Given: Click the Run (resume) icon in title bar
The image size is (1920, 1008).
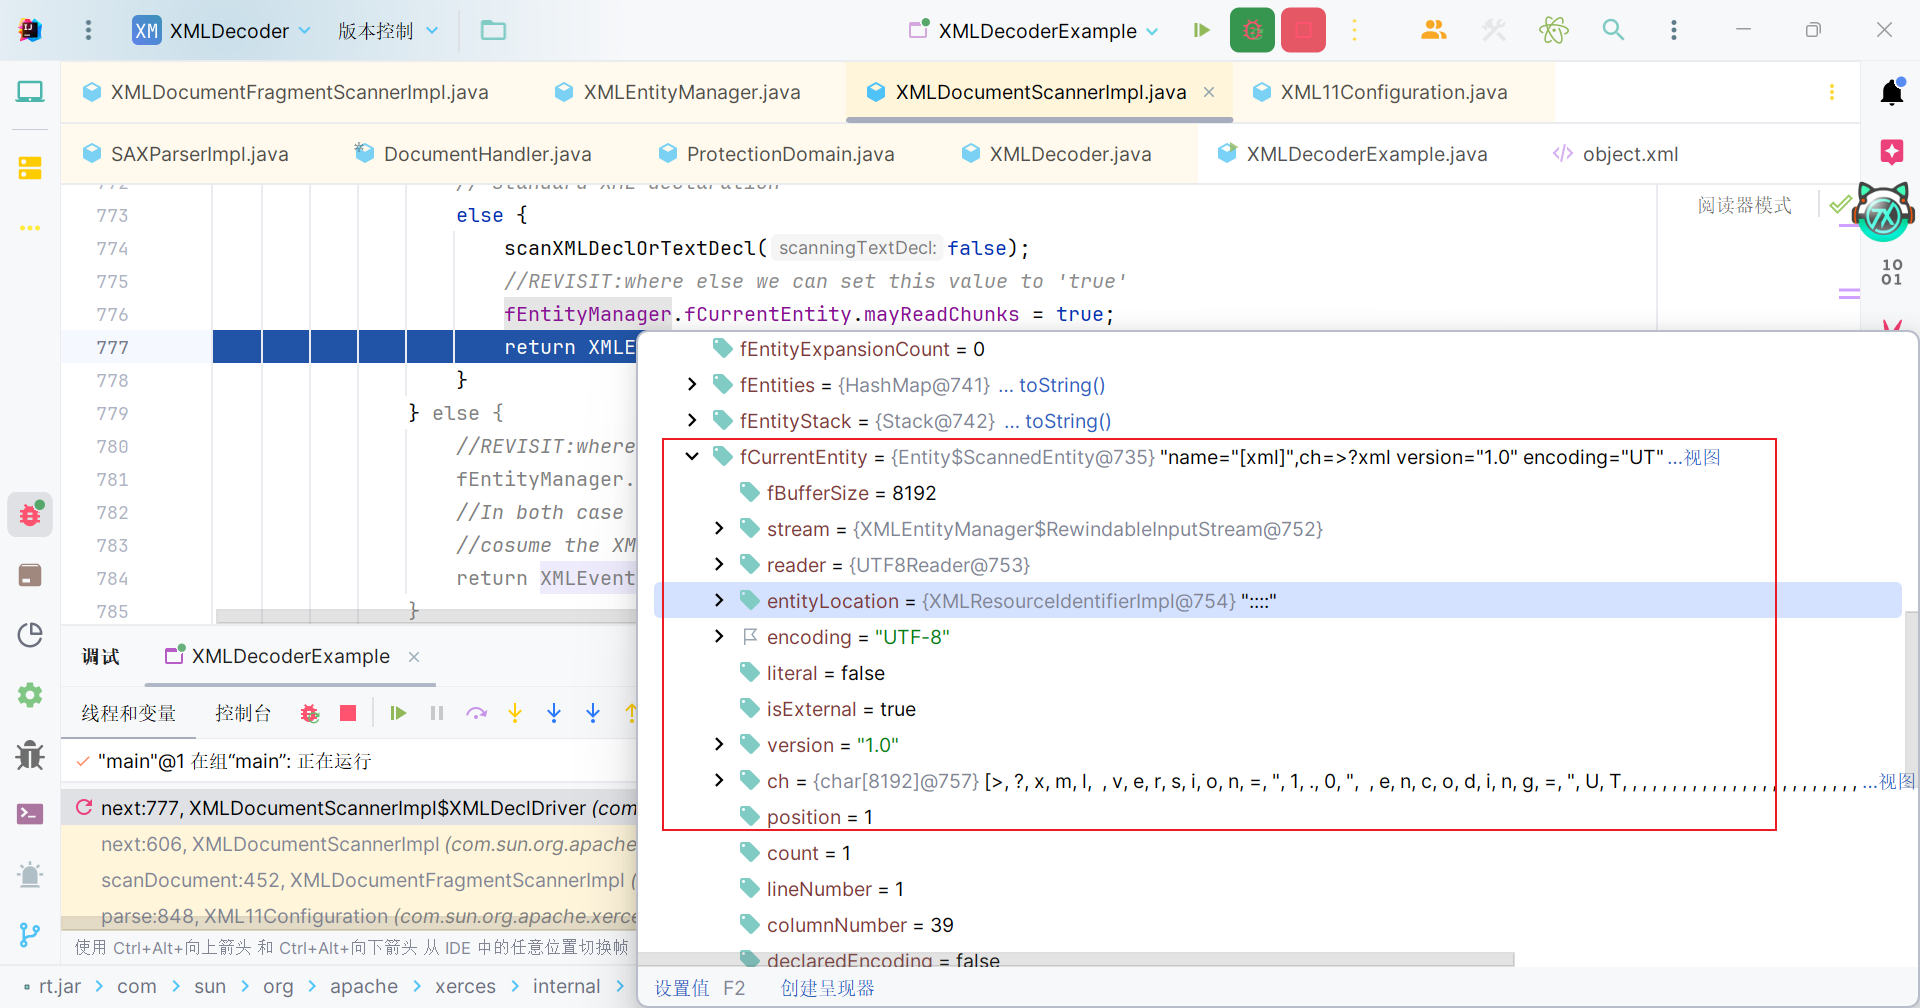Looking at the screenshot, I should click(x=1202, y=30).
